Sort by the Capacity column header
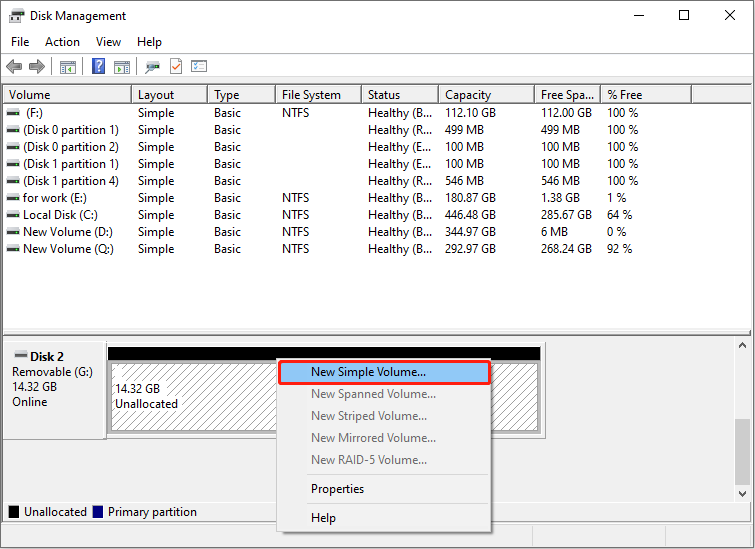Image resolution: width=755 pixels, height=549 pixels. pos(487,95)
